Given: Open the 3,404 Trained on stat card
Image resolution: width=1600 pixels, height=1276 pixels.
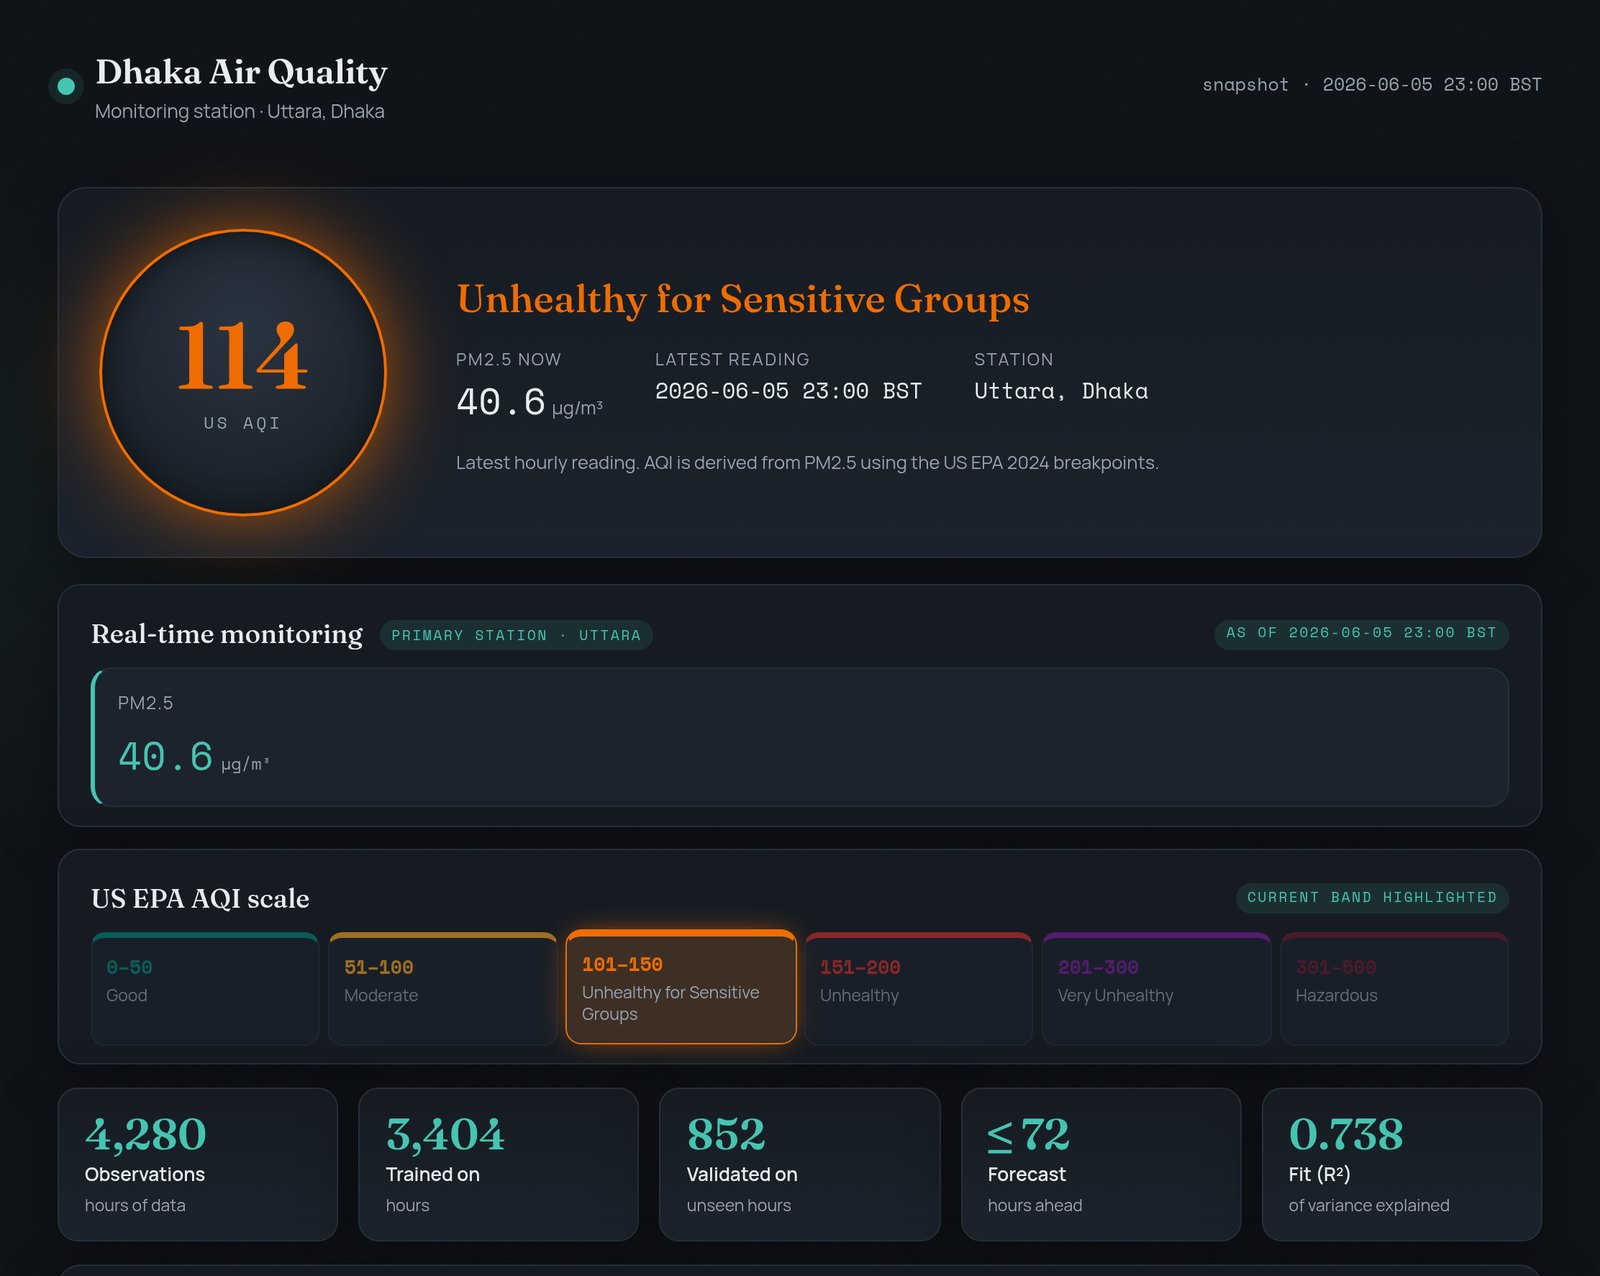Looking at the screenshot, I should pos(499,1164).
